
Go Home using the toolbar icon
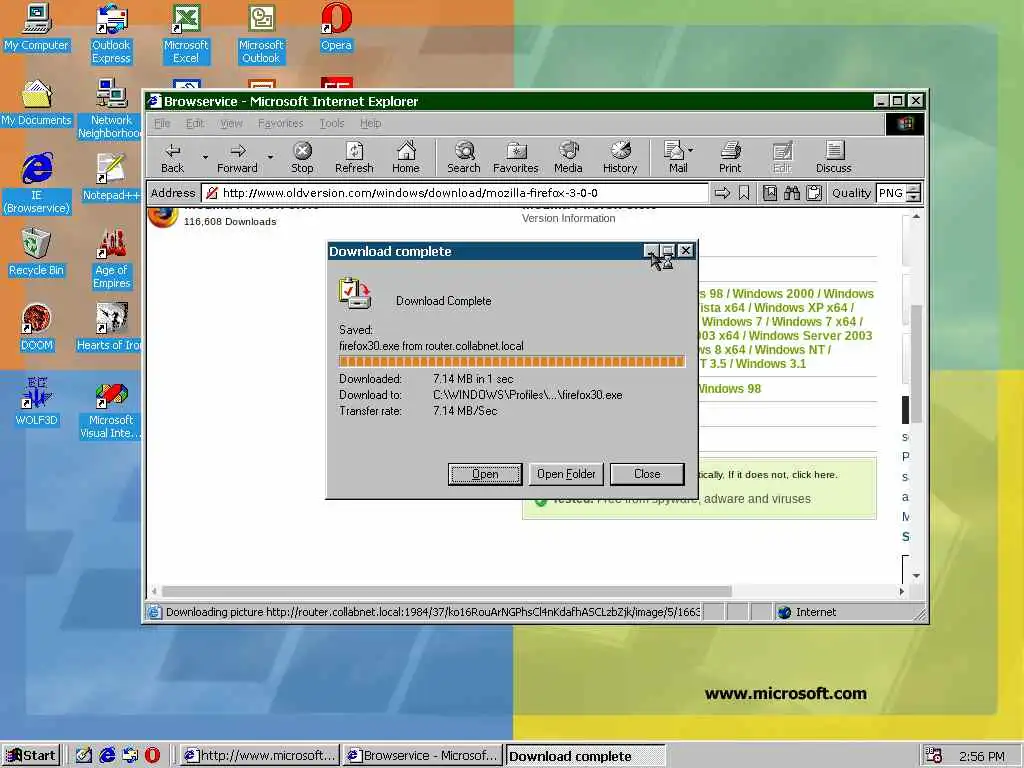[x=406, y=157]
